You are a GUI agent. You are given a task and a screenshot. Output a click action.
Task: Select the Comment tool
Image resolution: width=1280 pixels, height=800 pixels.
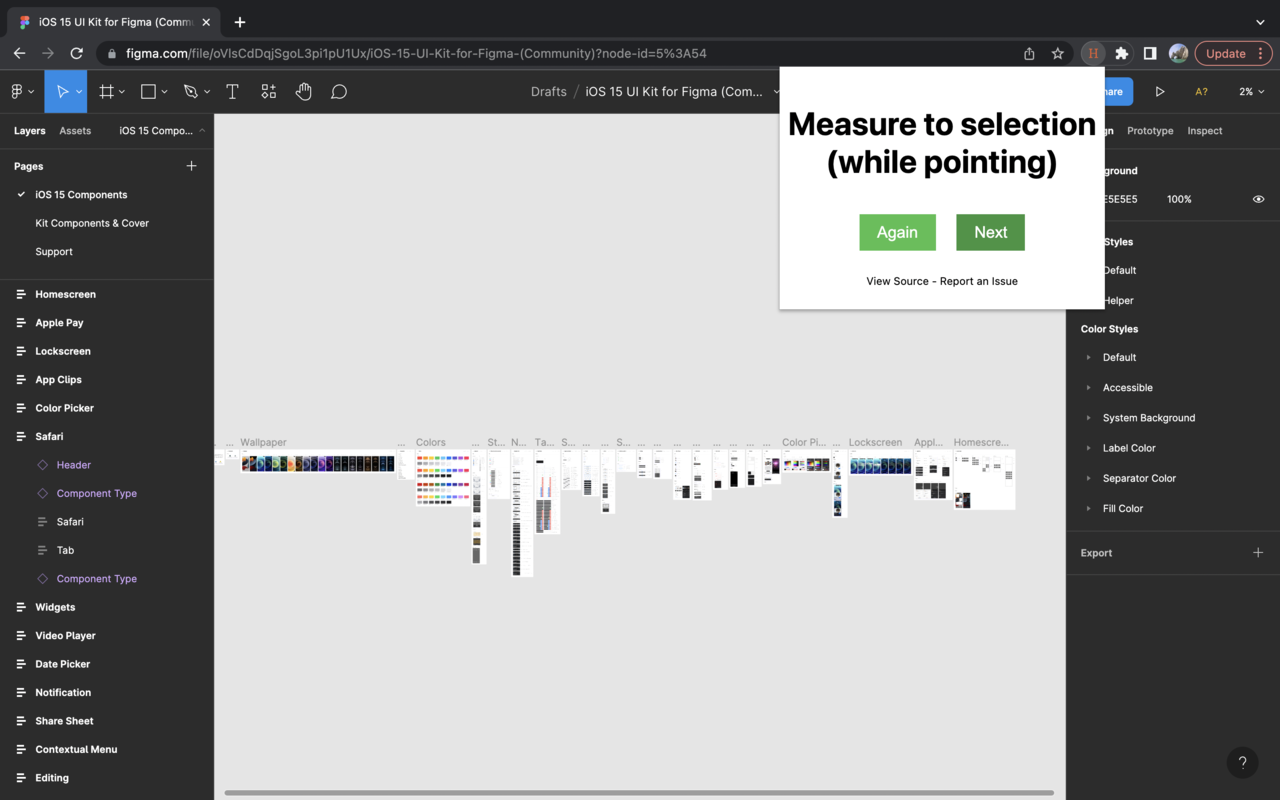tap(339, 91)
